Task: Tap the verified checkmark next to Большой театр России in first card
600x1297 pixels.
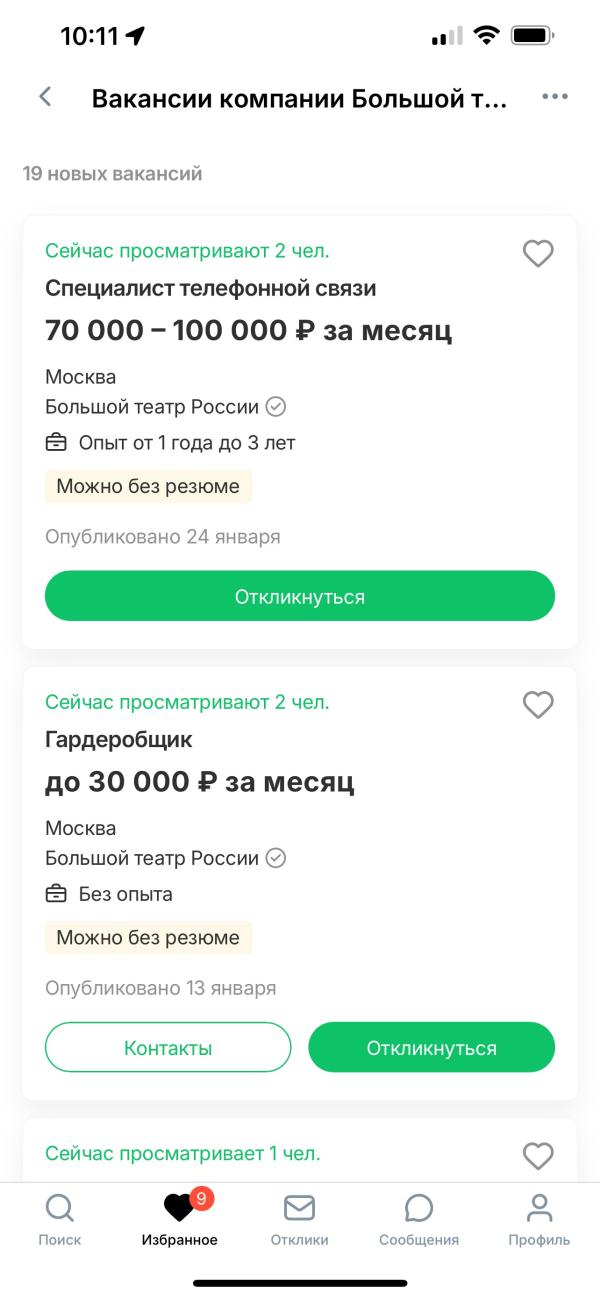Action: pyautogui.click(x=276, y=407)
